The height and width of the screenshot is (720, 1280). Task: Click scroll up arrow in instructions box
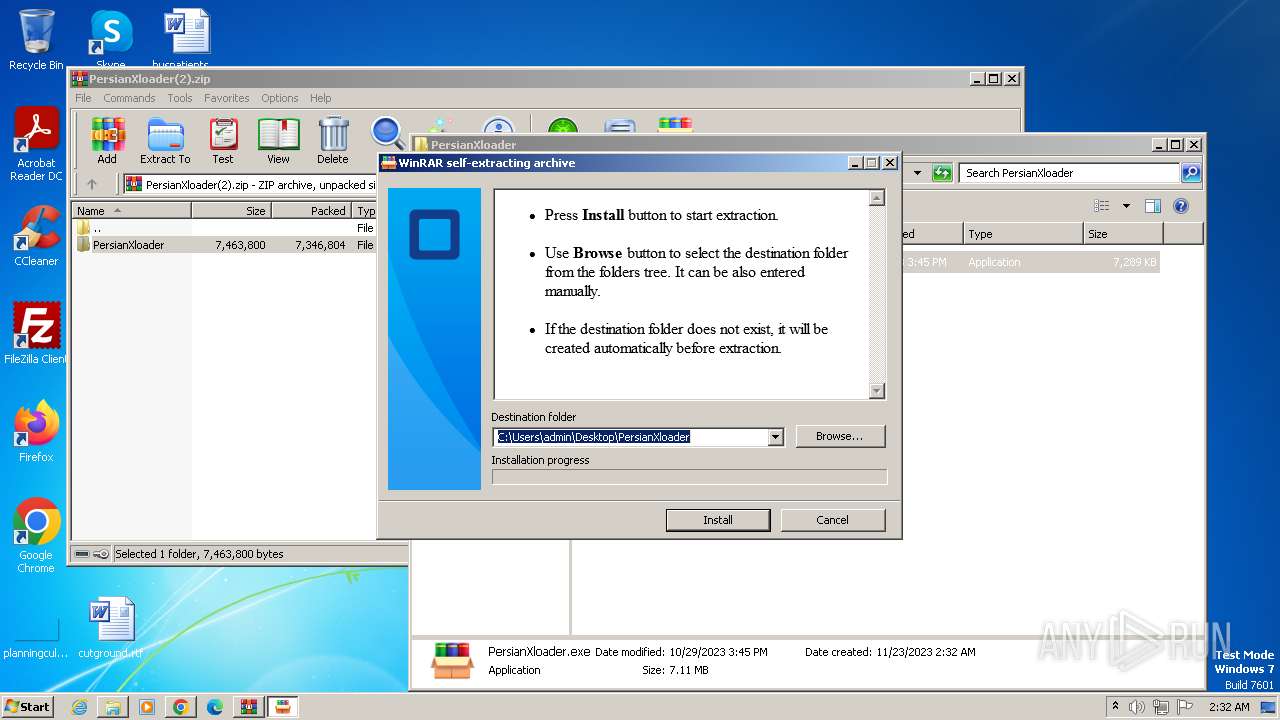point(877,198)
